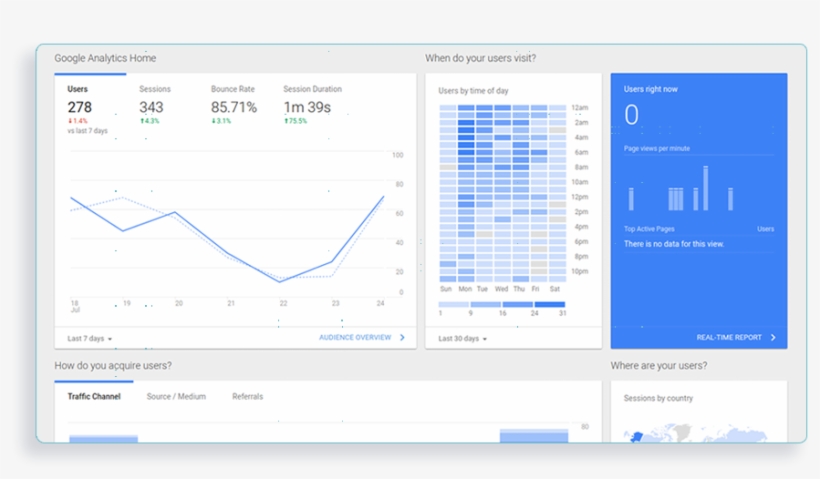The image size is (820, 479).
Task: Open the Last 7 days dropdown
Action: coord(90,338)
